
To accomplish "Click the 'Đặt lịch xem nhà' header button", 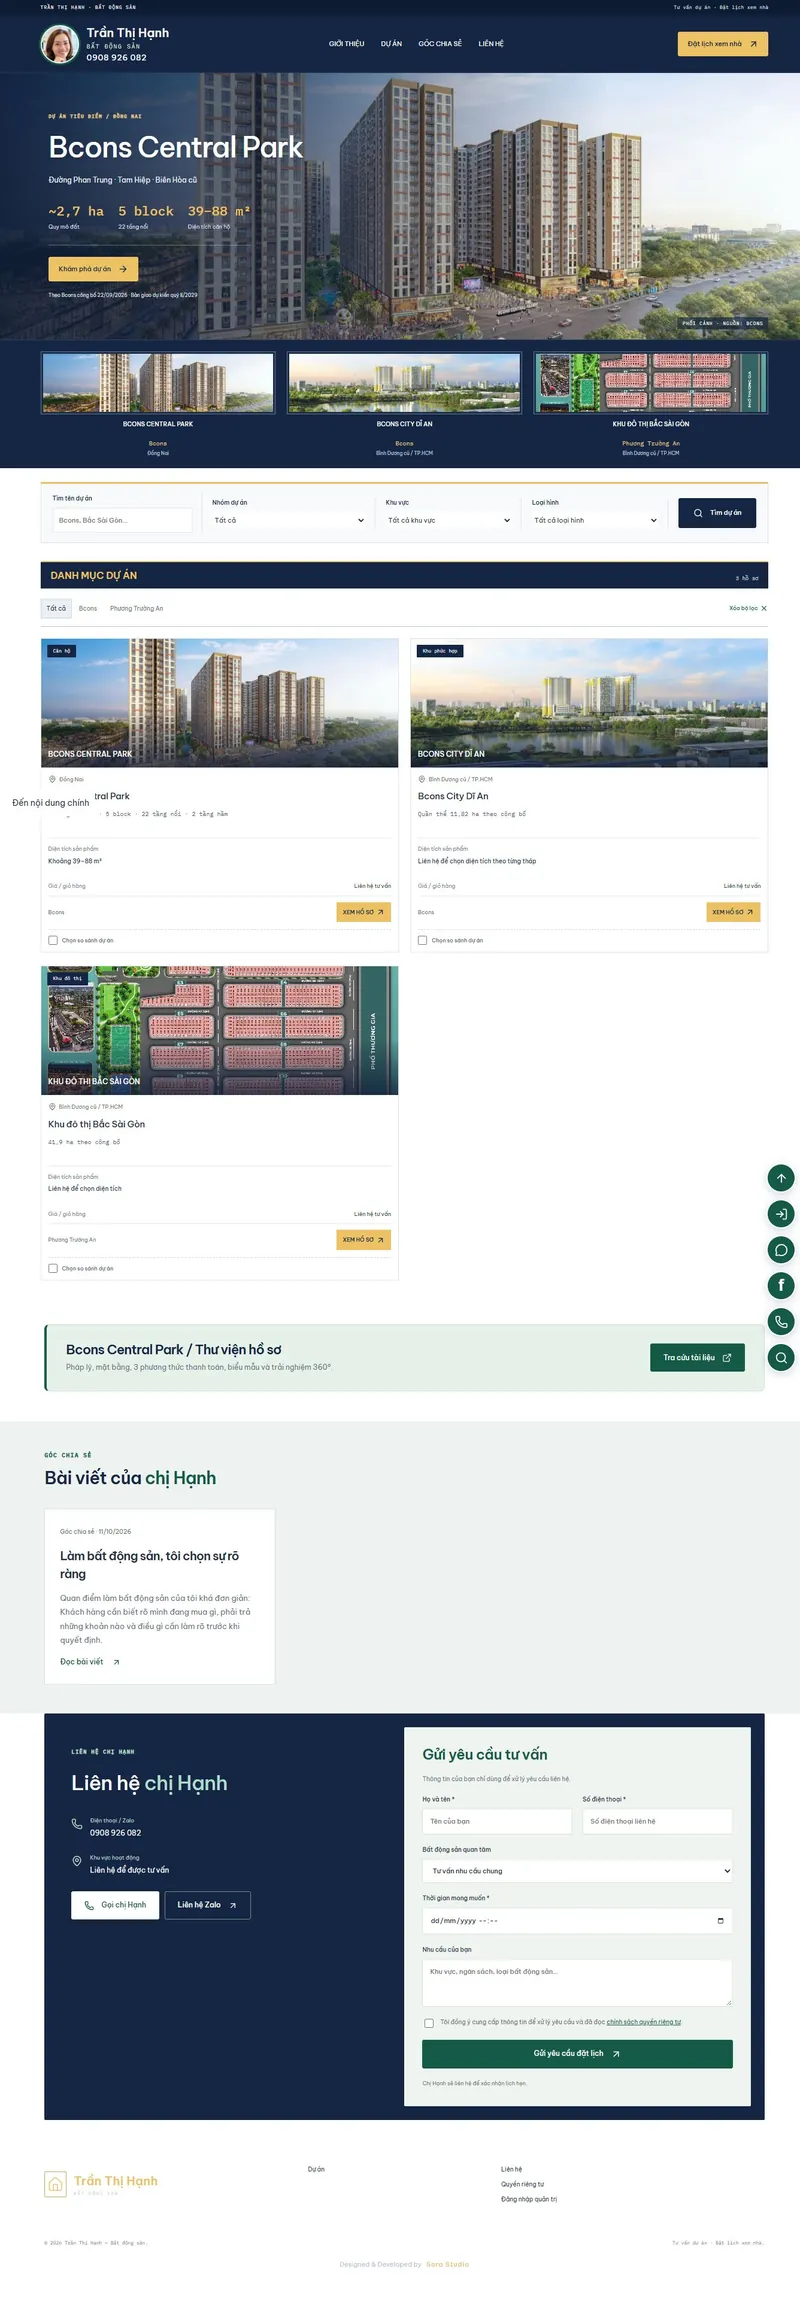I will tap(723, 44).
